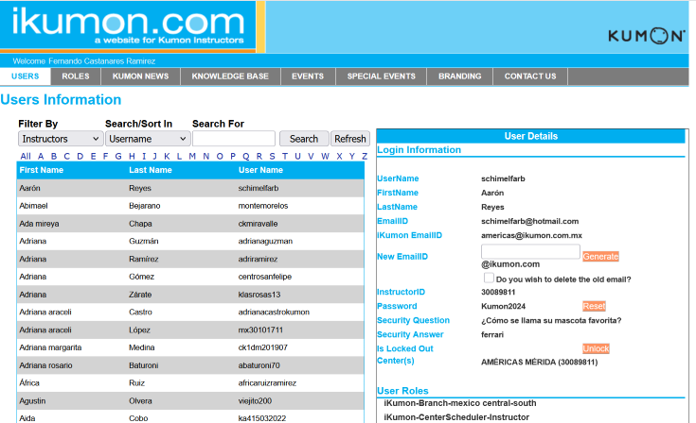Screen dimensions: 696x423
Task: Open the Roles tab
Action: [x=75, y=76]
